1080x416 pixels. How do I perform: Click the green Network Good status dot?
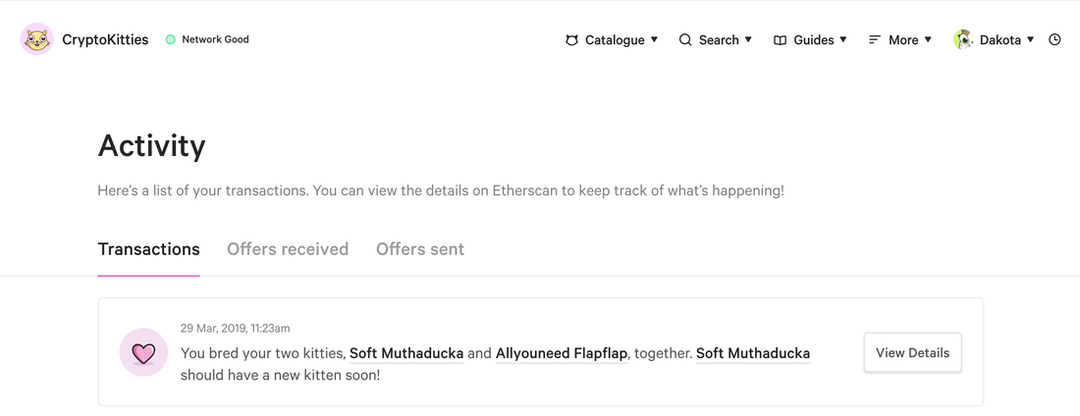click(x=170, y=40)
